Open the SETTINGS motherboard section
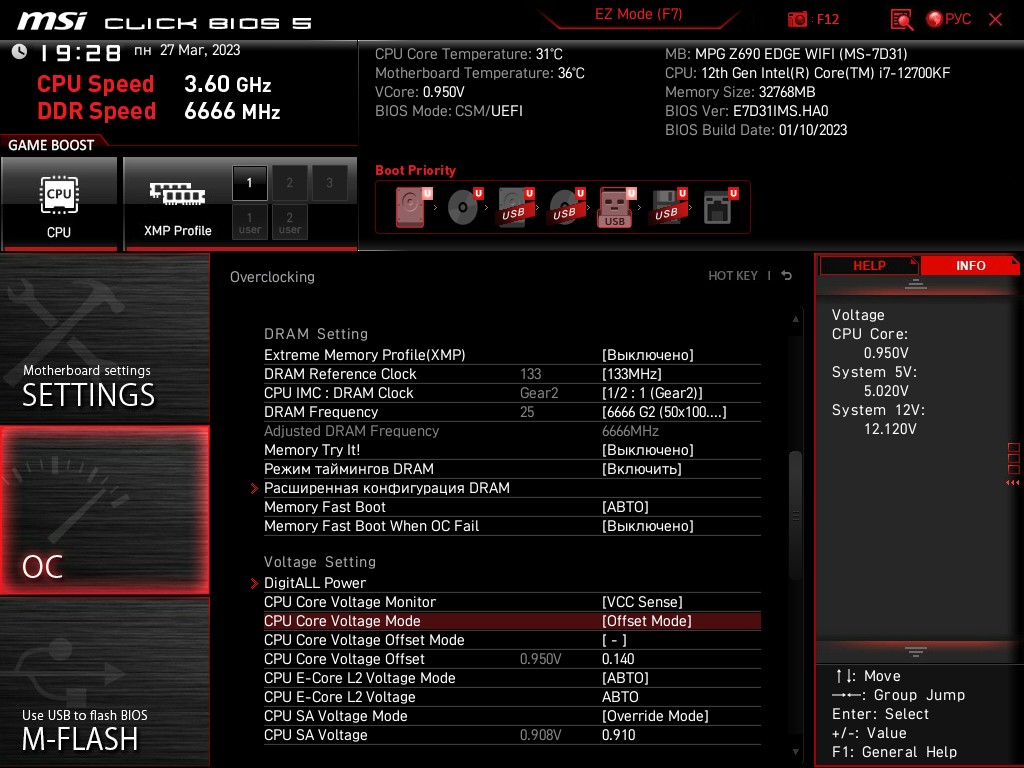Viewport: 1024px width, 768px height. (x=104, y=338)
